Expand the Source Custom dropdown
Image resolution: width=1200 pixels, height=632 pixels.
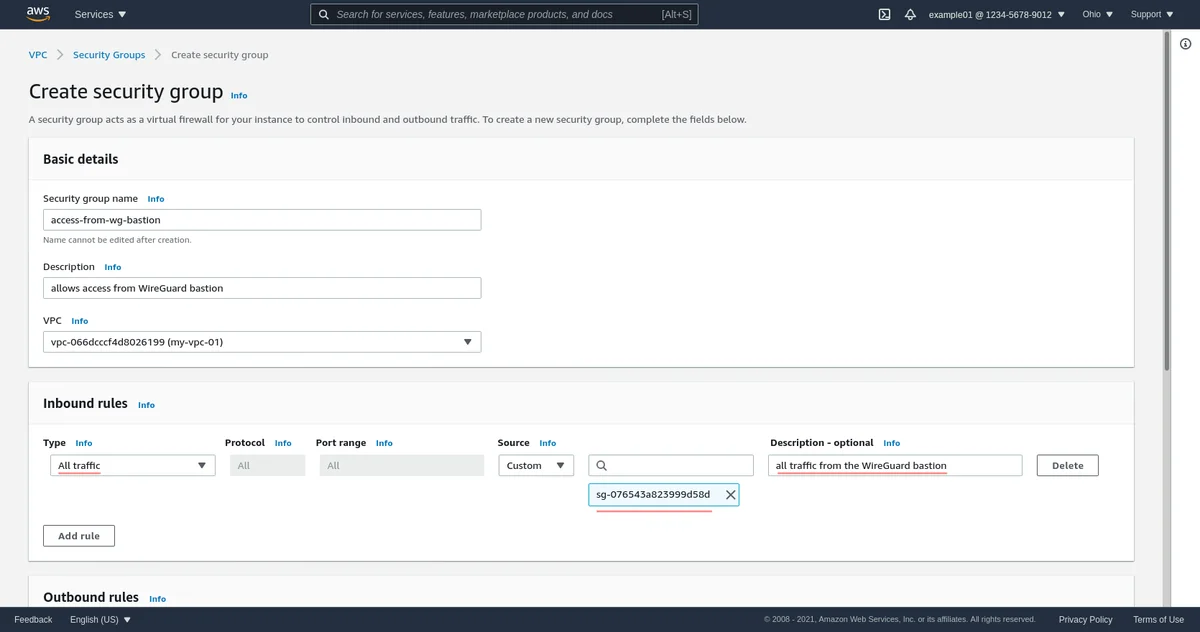536,466
